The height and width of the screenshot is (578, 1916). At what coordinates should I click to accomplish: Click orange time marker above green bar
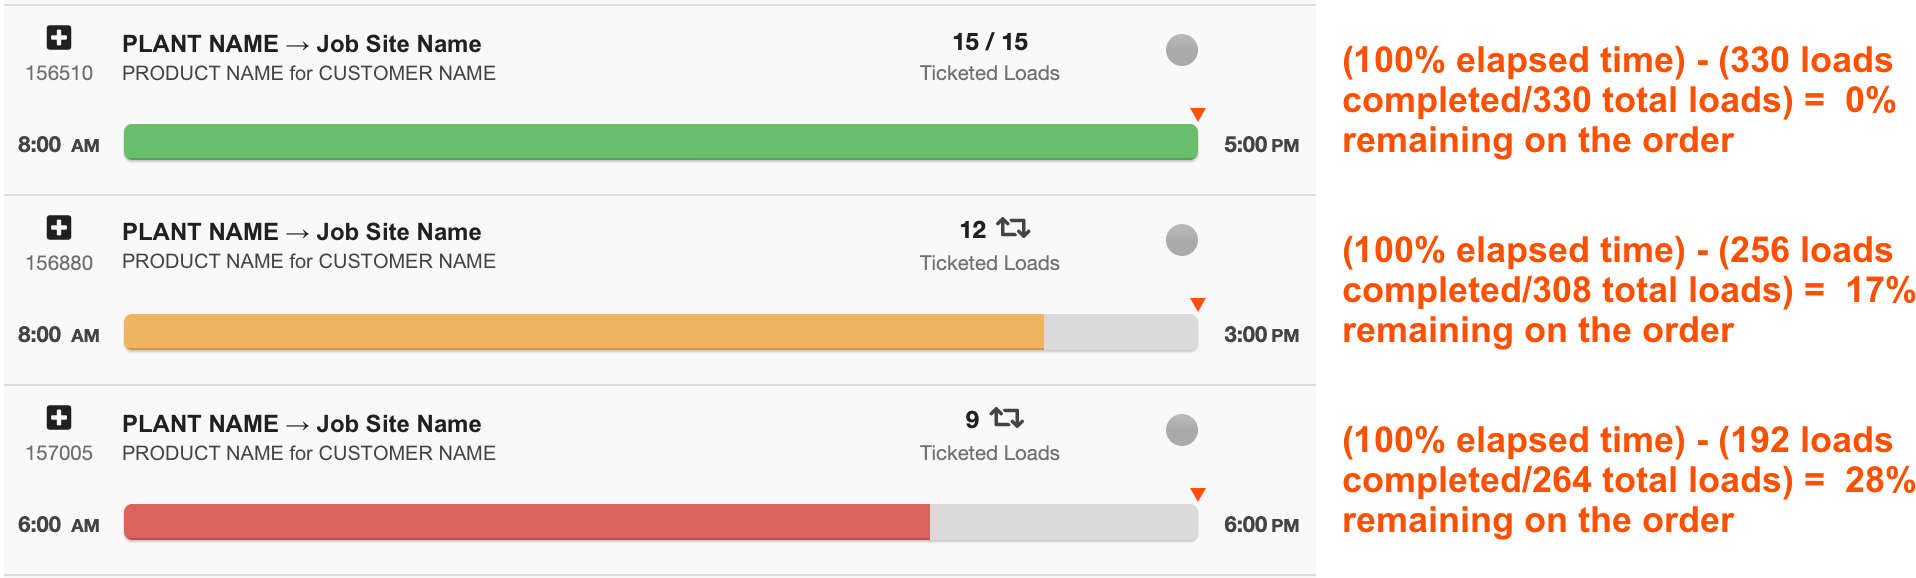(x=1197, y=114)
